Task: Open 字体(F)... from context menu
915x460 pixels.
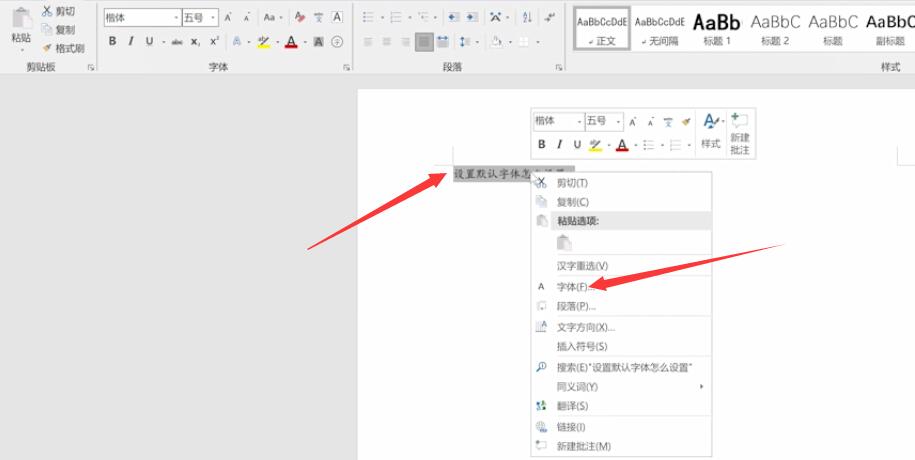Action: 621,287
